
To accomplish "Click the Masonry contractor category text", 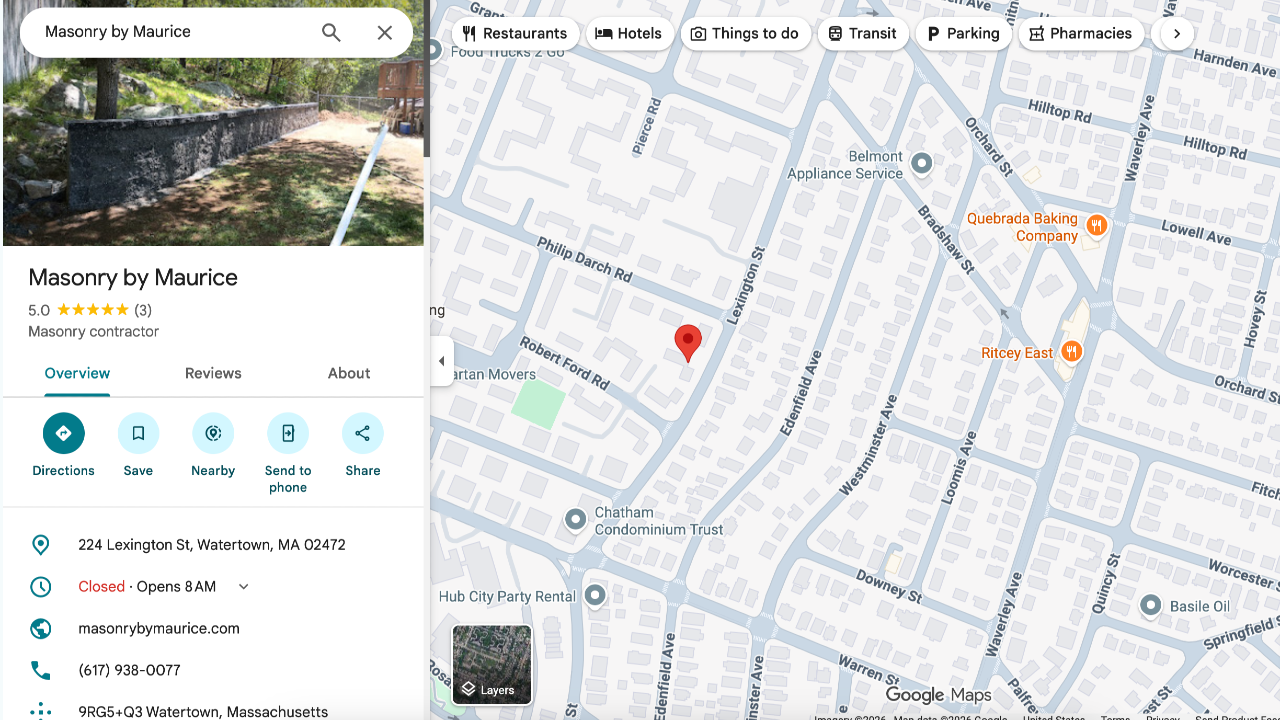I will [94, 332].
